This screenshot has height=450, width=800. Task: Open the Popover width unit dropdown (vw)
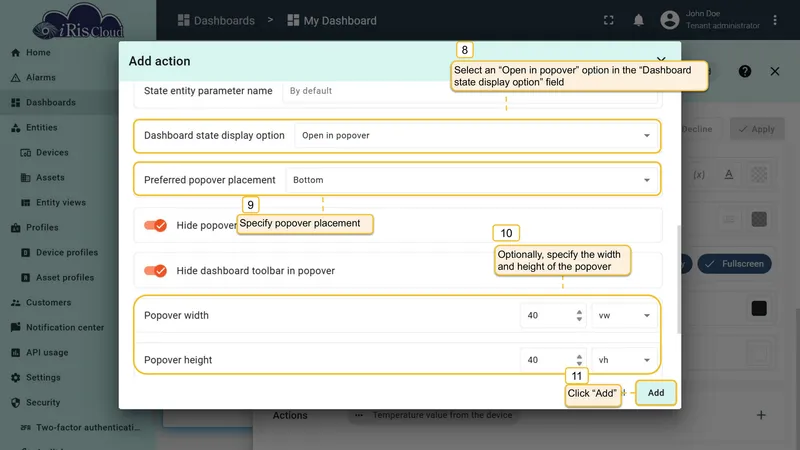click(x=624, y=315)
